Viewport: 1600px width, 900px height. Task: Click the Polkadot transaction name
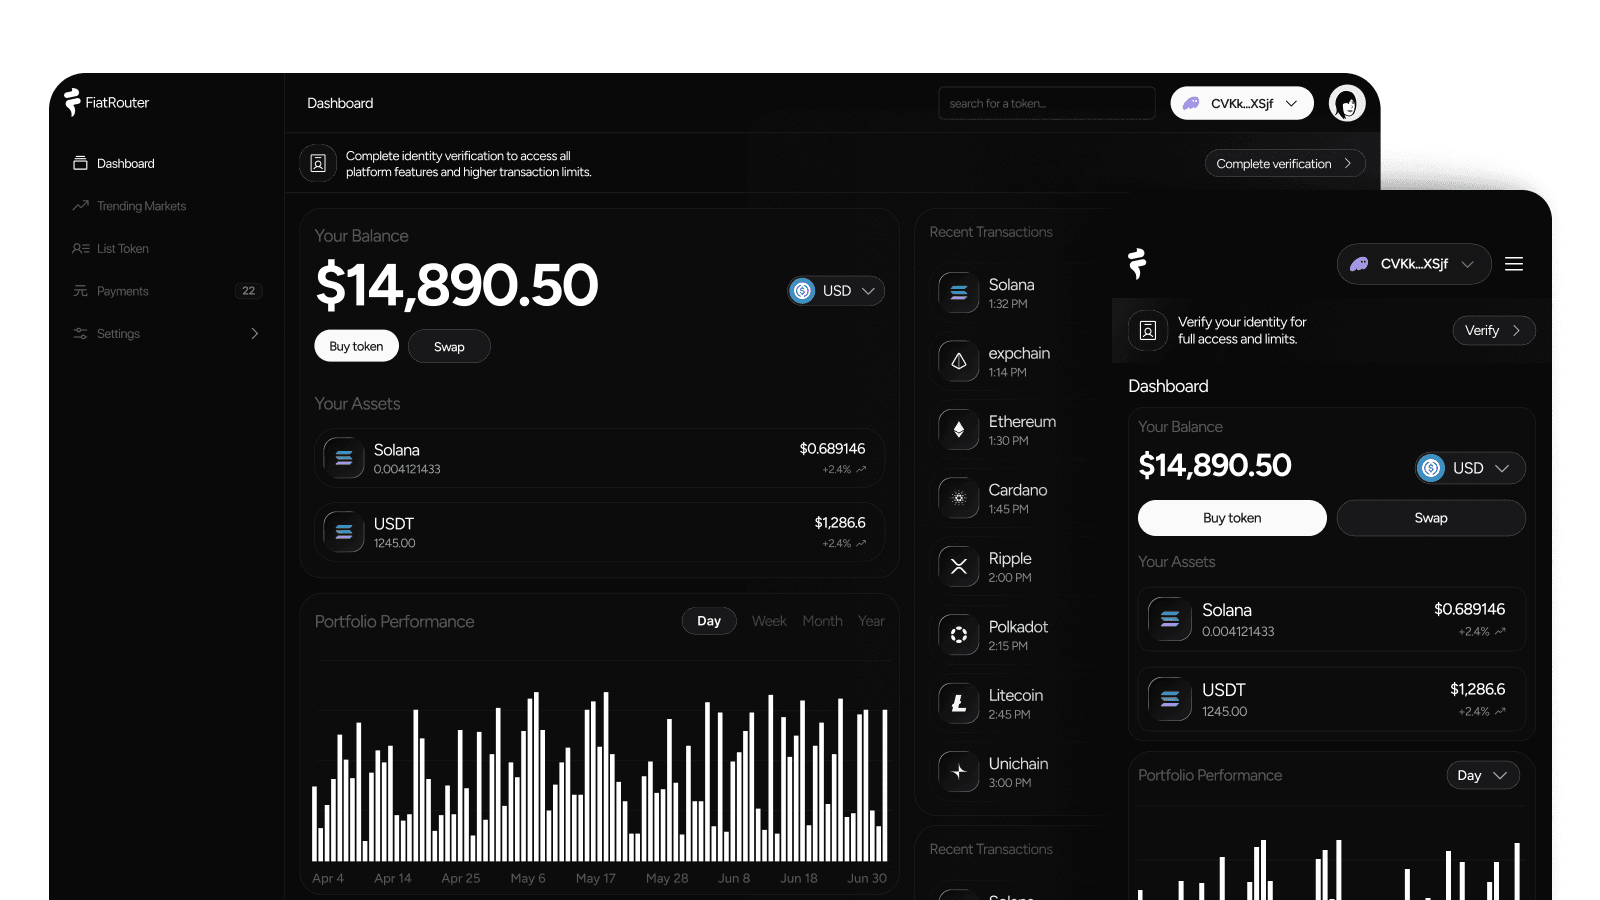pyautogui.click(x=1018, y=627)
